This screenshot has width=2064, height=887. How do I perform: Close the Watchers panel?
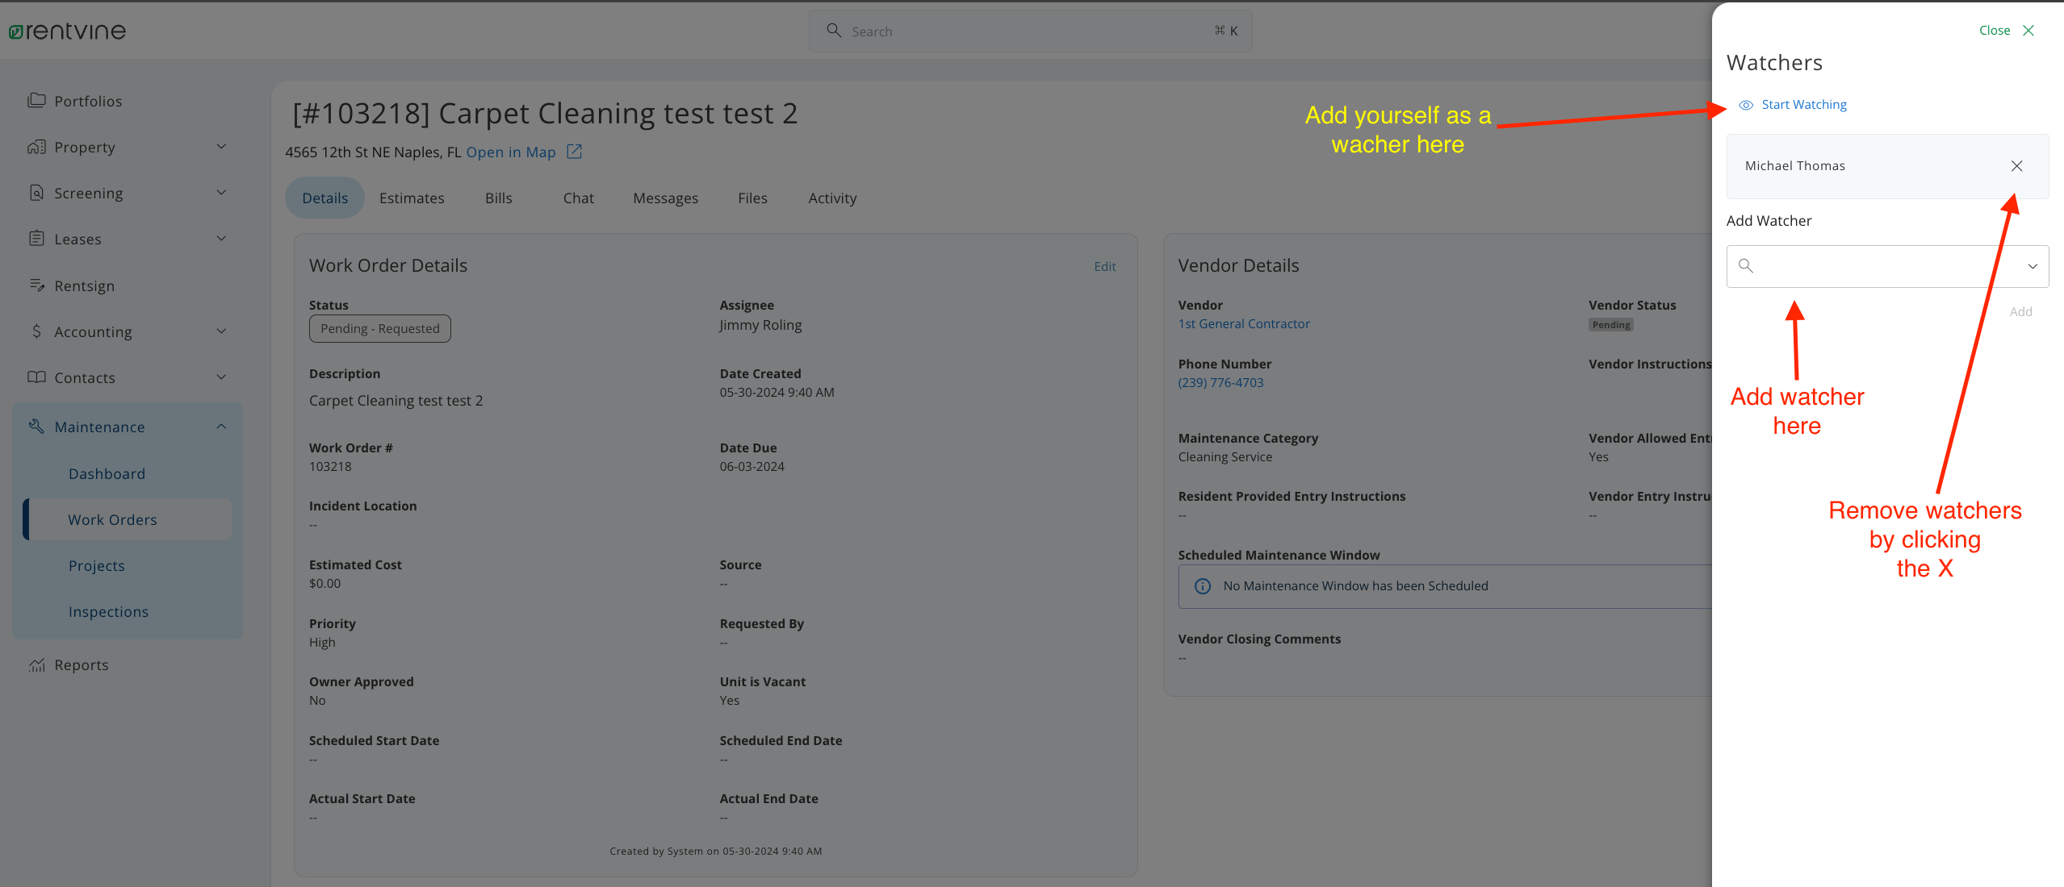pos(2006,30)
